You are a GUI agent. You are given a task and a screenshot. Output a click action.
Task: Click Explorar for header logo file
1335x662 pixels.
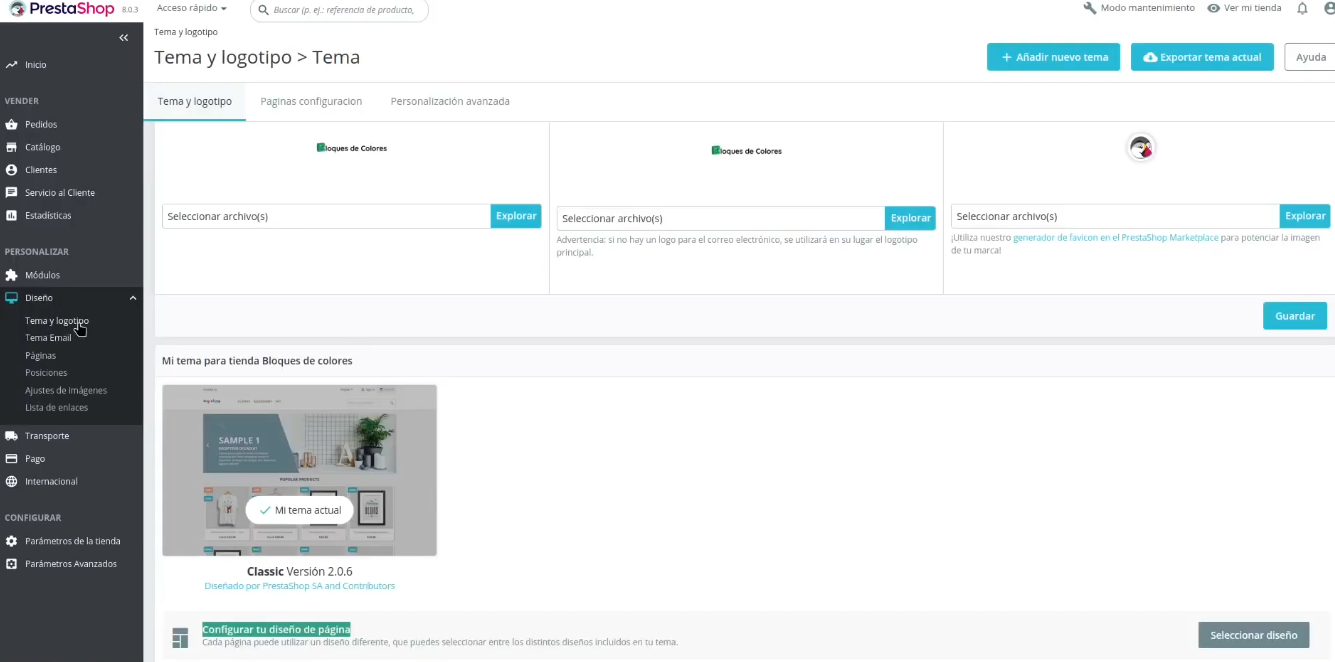(x=516, y=216)
